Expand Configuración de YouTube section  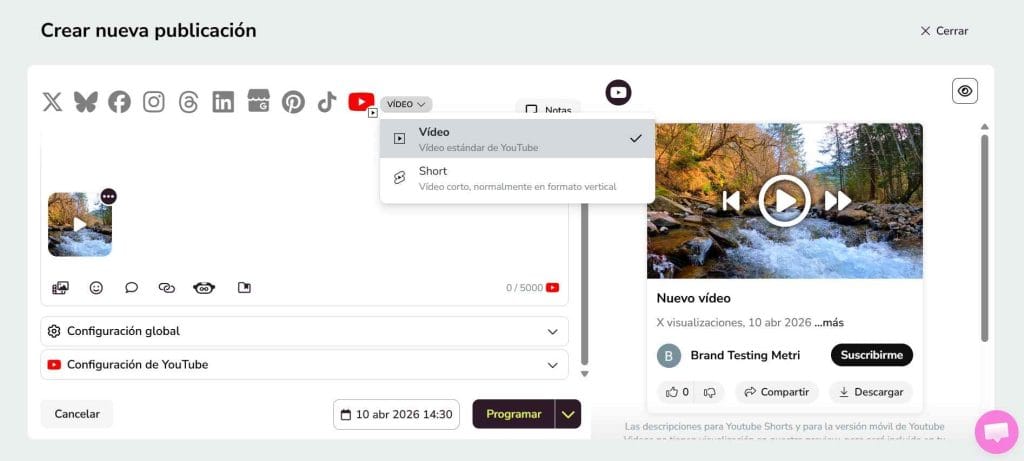point(304,364)
